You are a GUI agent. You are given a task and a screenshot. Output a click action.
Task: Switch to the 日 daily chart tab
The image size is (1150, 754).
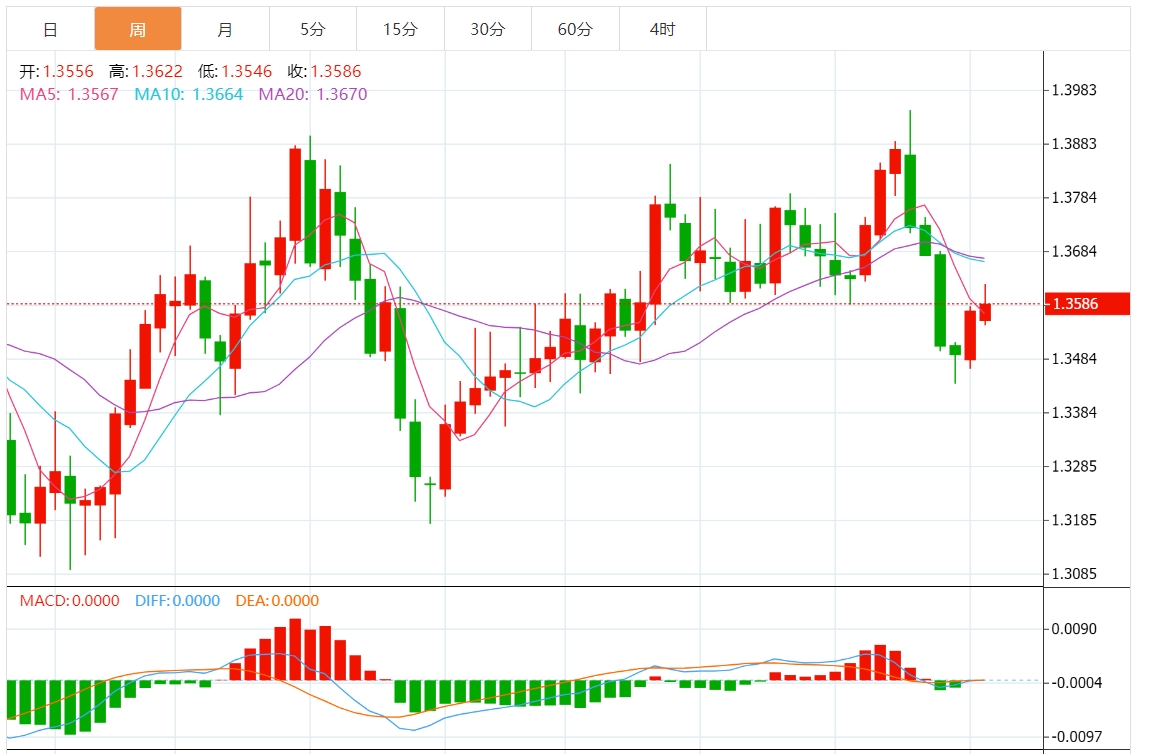(x=51, y=29)
